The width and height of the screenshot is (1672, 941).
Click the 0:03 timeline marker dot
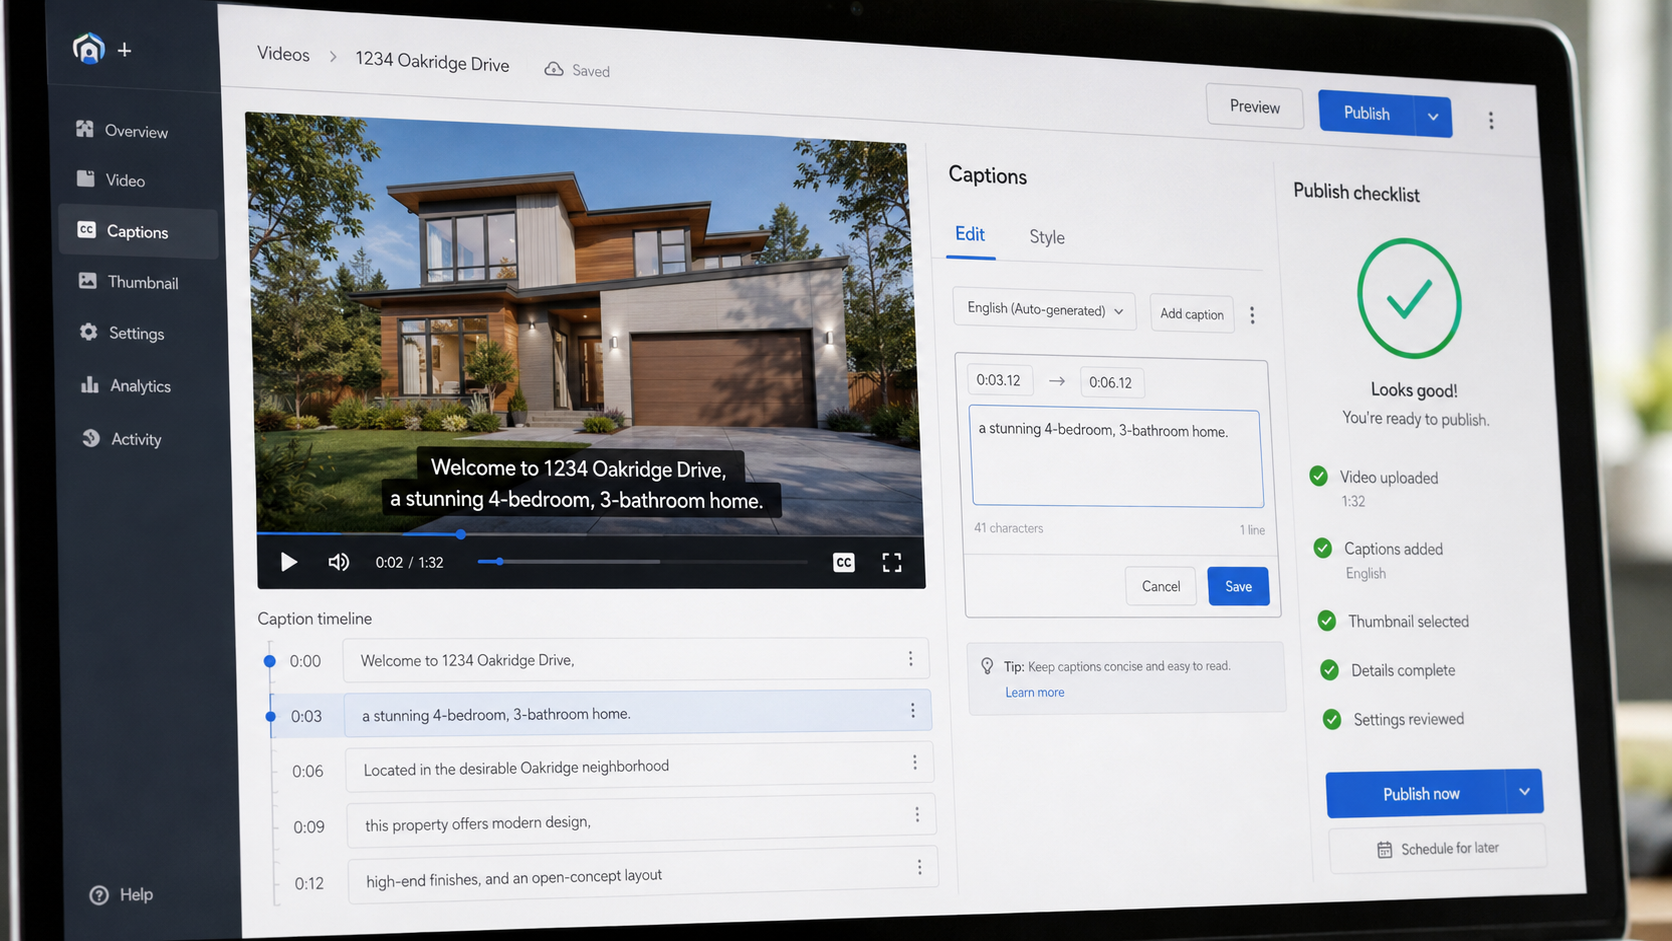[x=270, y=716]
